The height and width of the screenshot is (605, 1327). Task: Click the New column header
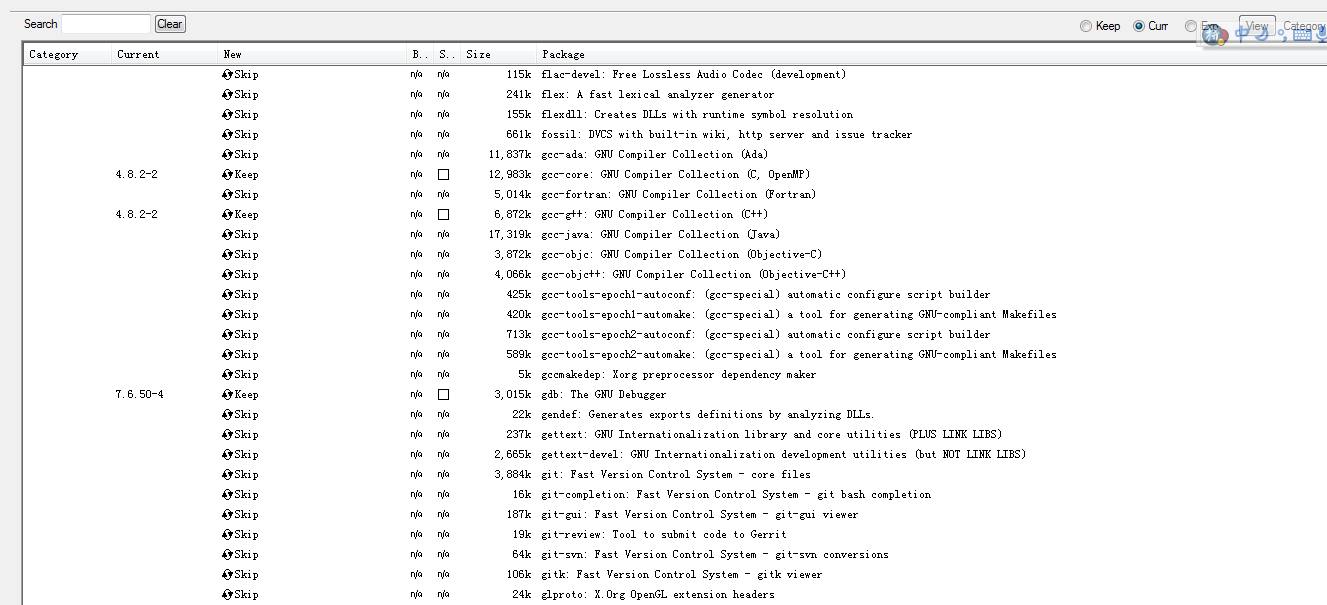(x=312, y=54)
